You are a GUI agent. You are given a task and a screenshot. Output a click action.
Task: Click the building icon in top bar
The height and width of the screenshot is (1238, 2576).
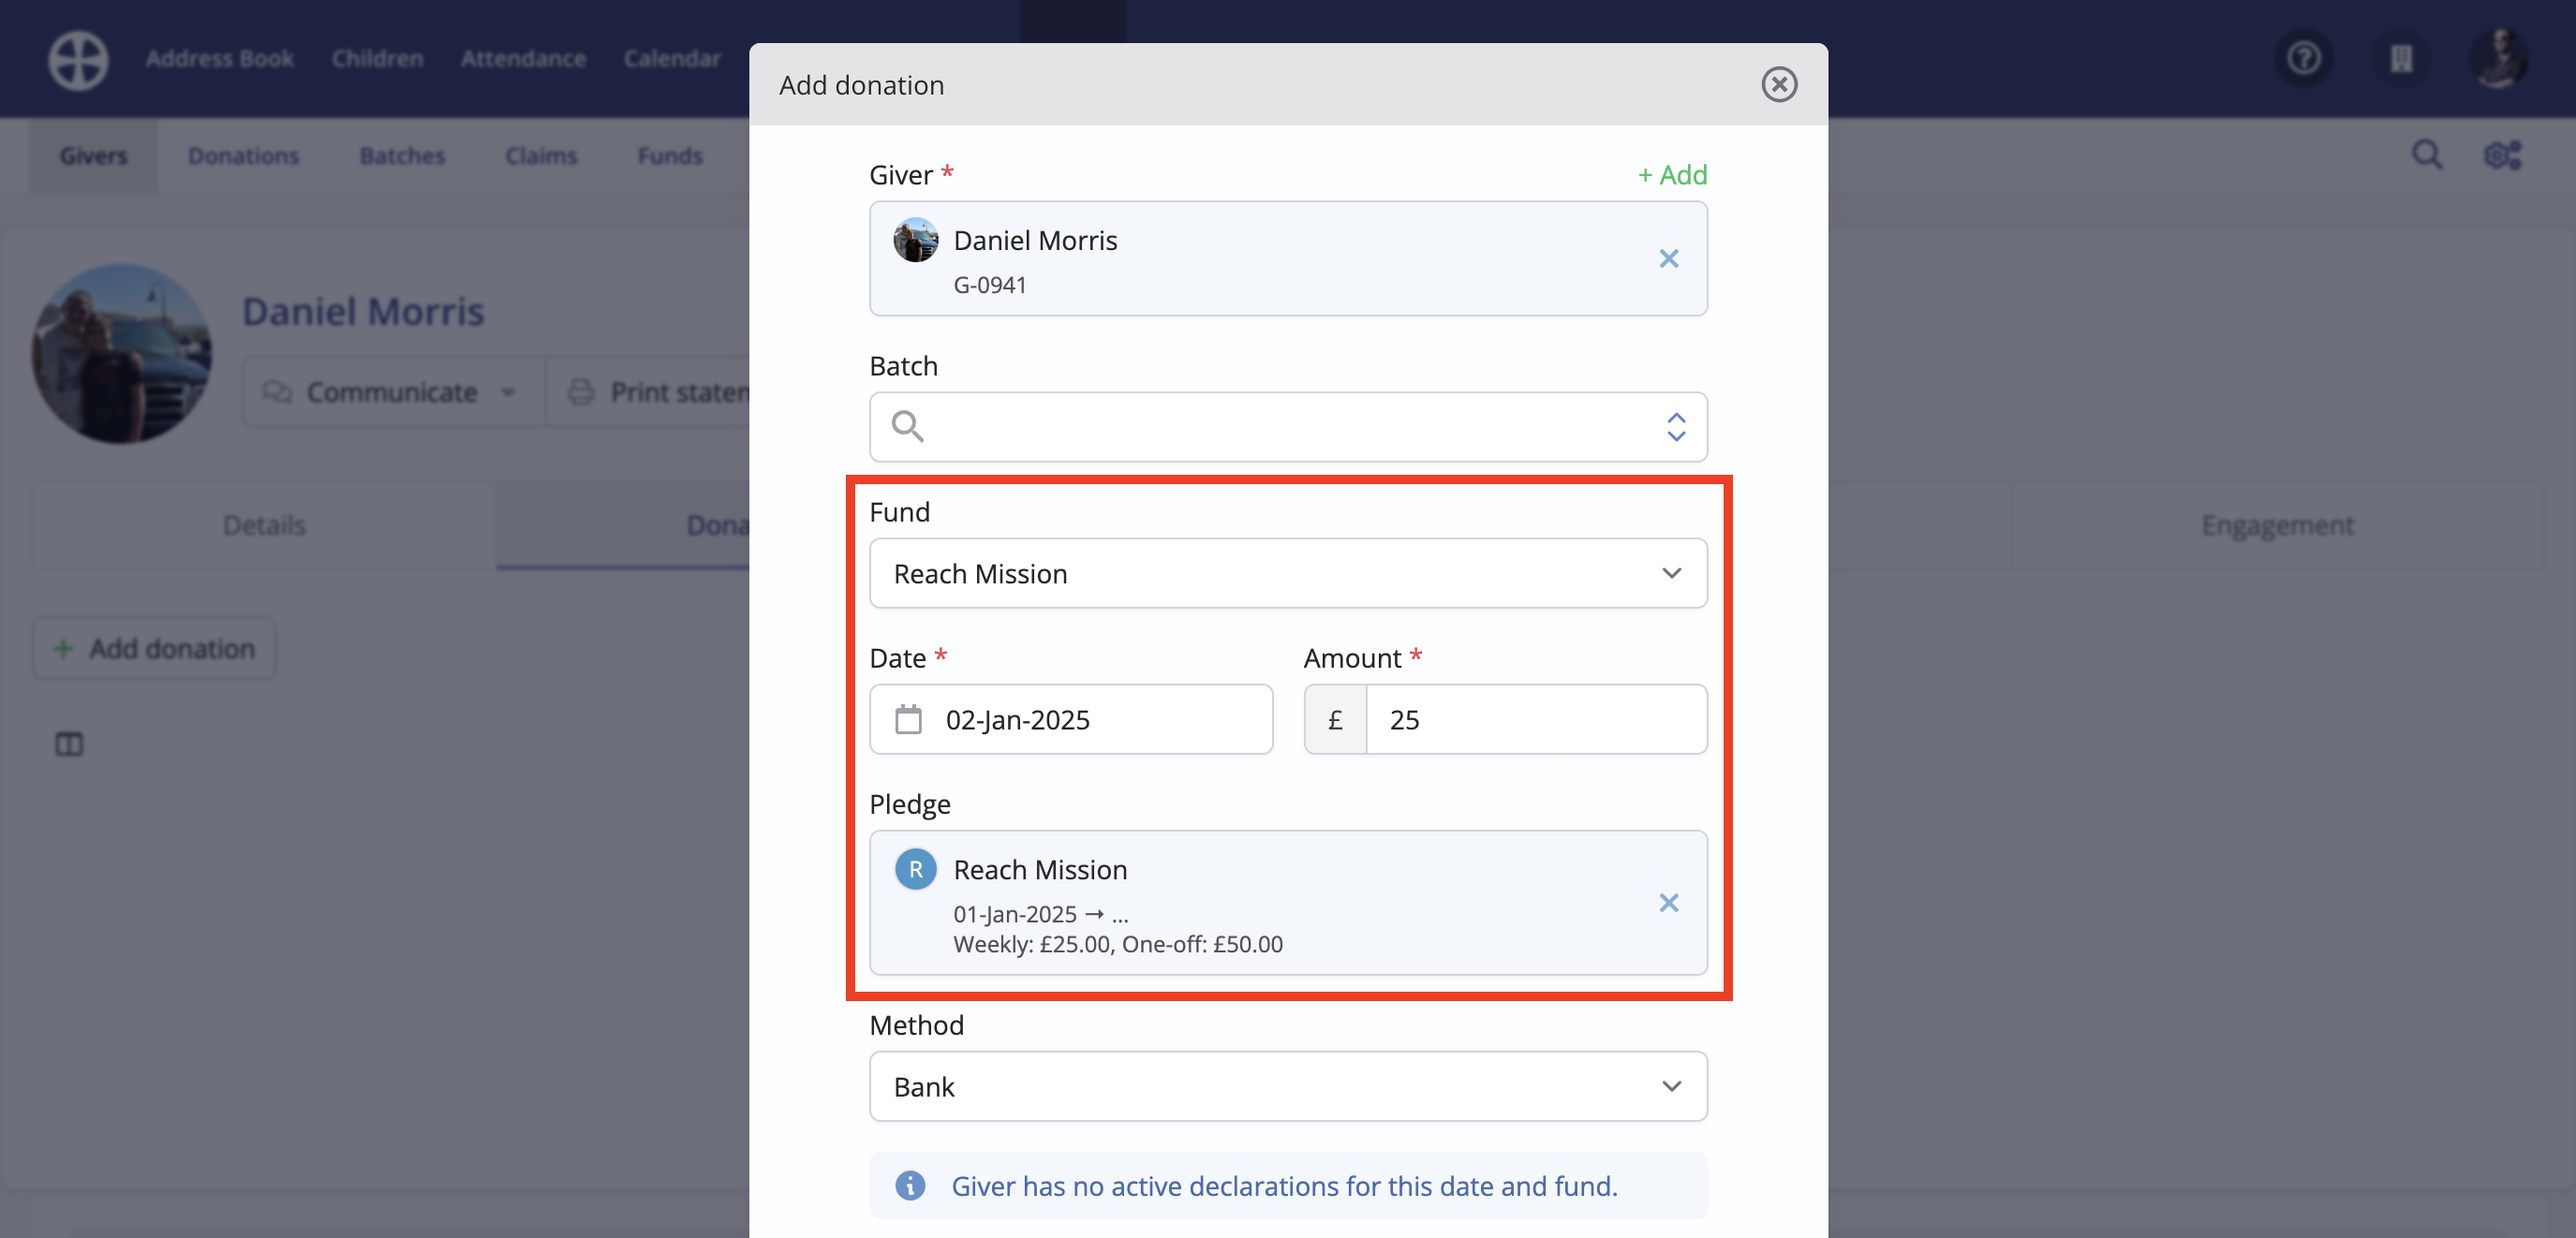(x=2401, y=58)
